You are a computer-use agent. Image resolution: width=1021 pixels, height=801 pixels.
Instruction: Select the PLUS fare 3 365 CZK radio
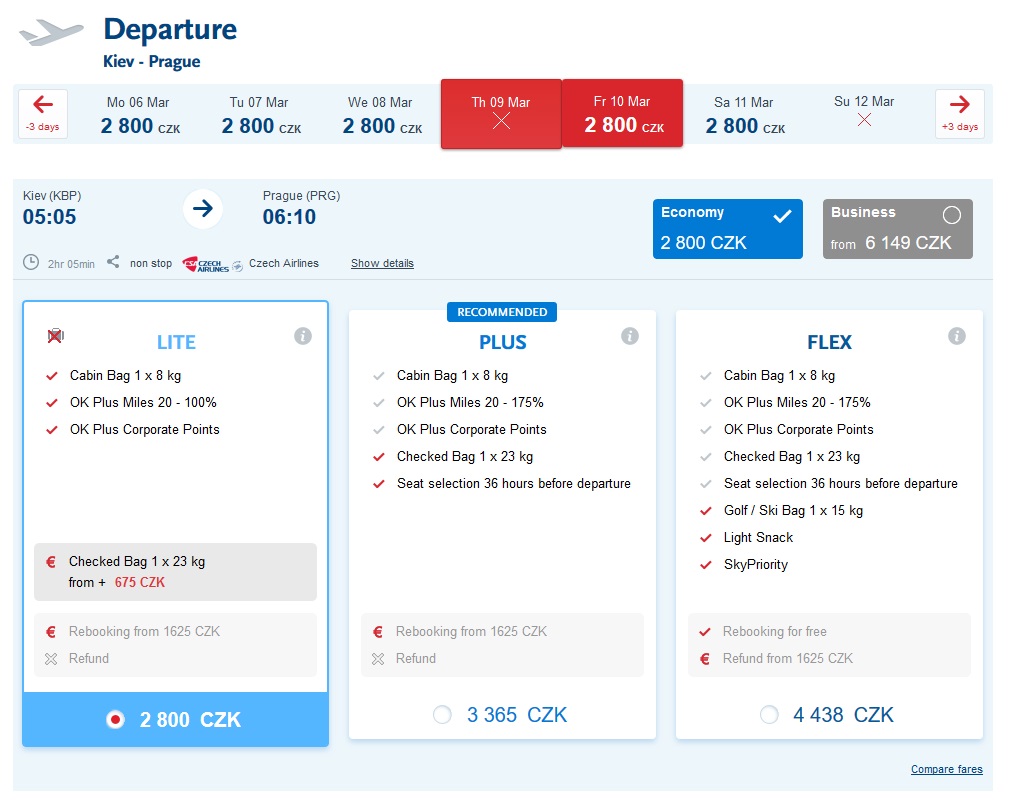(442, 715)
